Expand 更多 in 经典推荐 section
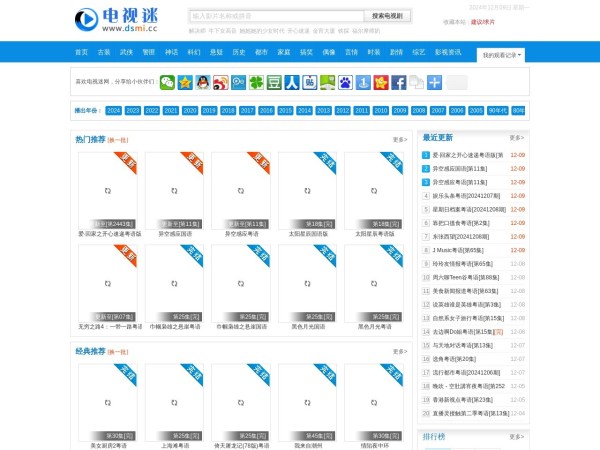 pos(400,352)
